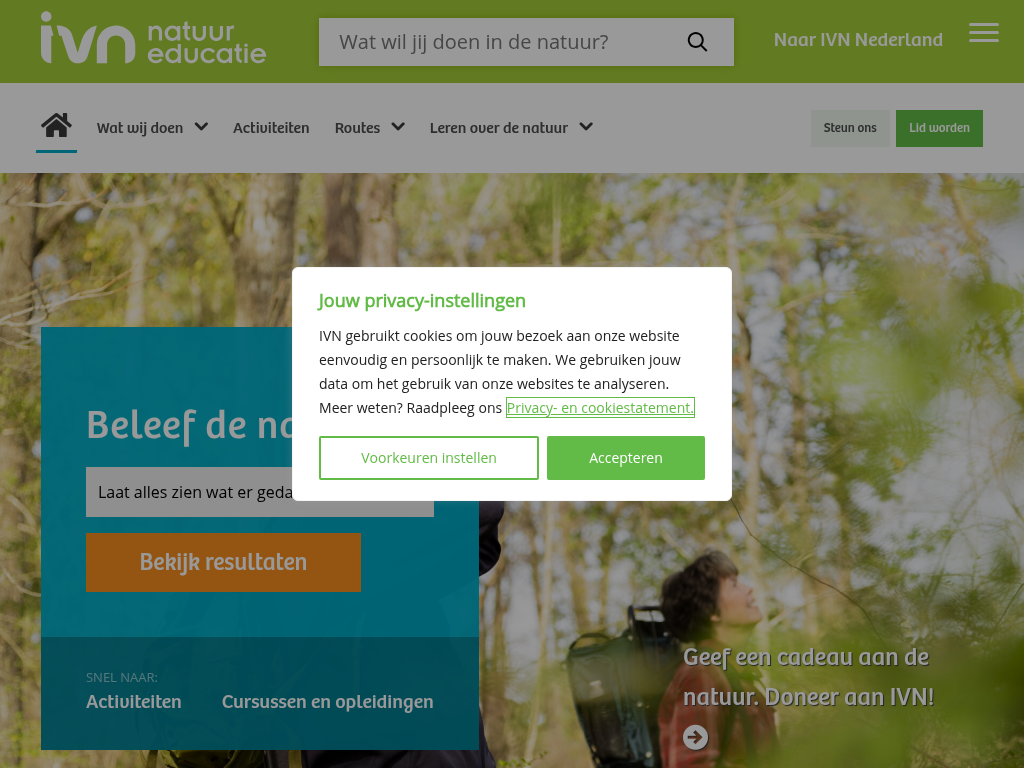Expand 'Leren over de natuur' chevron
Viewport: 1024px width, 768px height.
coord(586,127)
